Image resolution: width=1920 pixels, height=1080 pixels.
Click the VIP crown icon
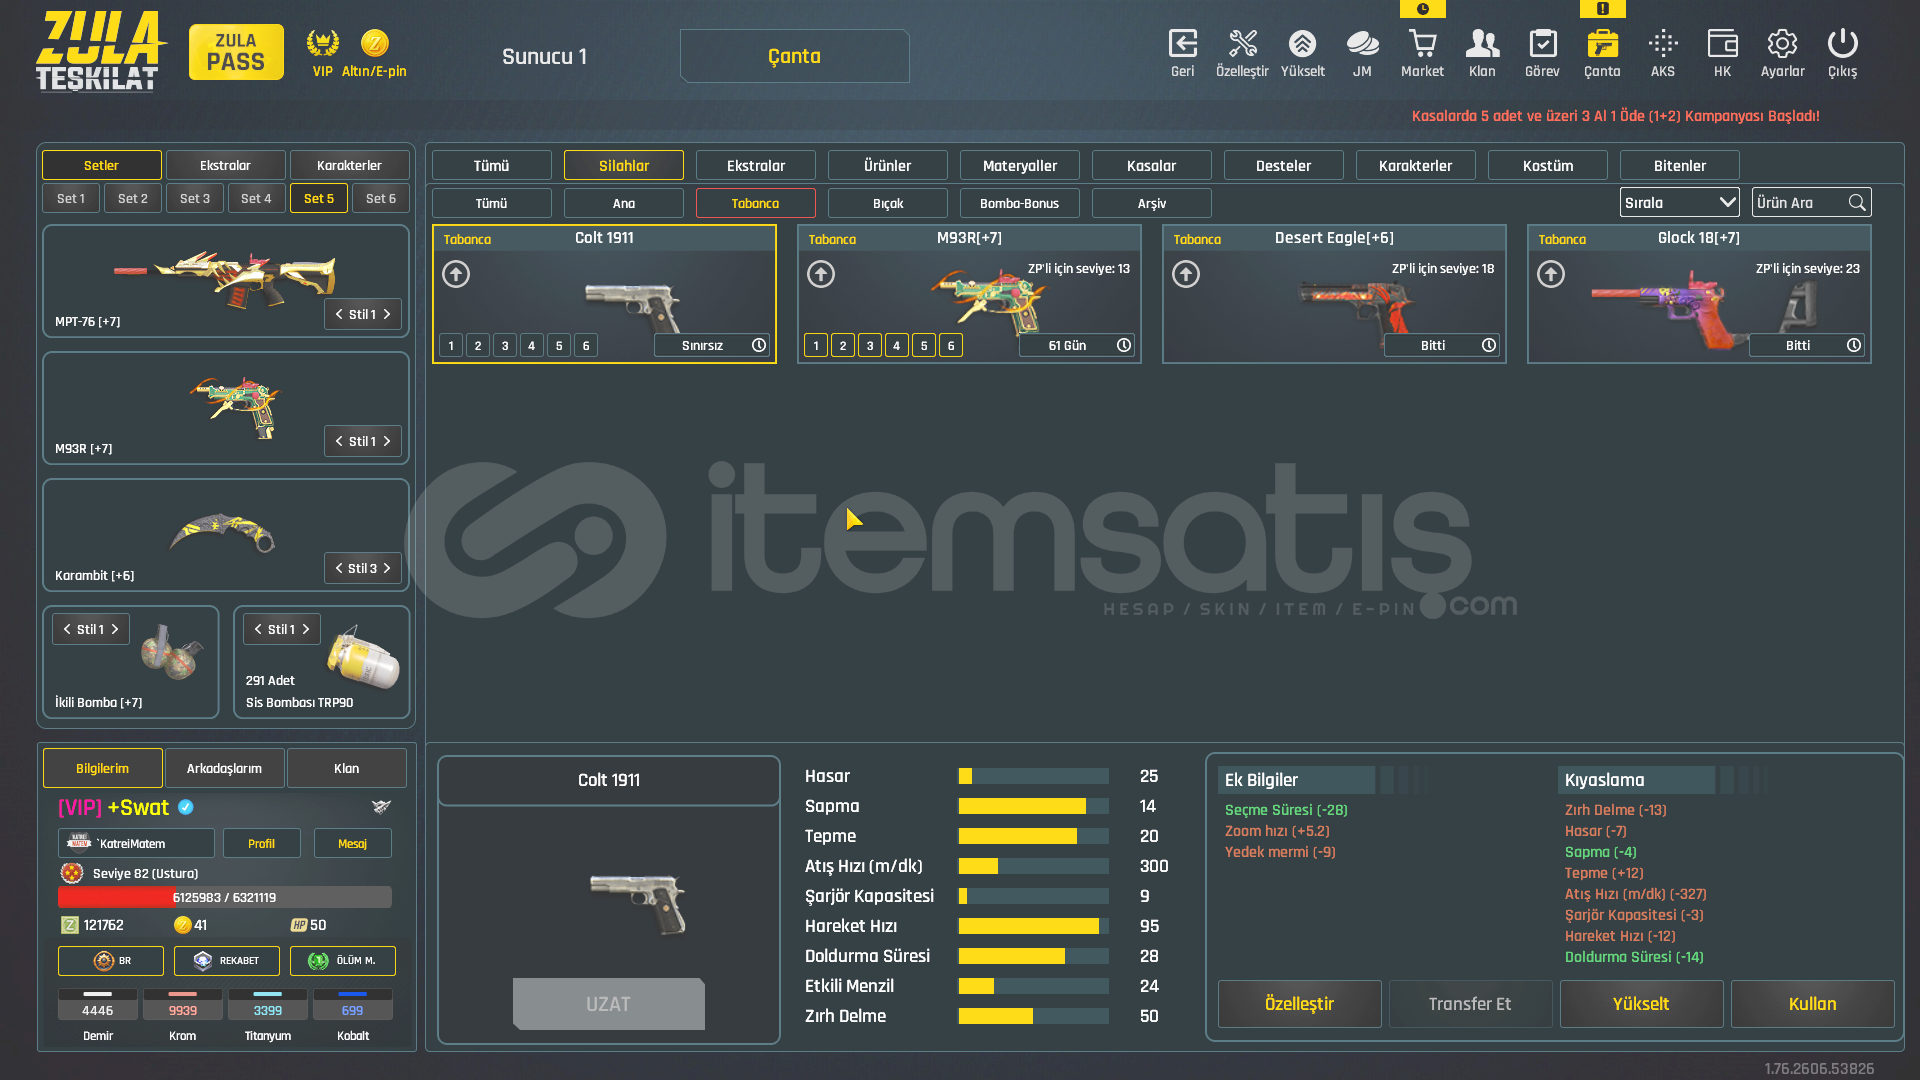pyautogui.click(x=322, y=43)
